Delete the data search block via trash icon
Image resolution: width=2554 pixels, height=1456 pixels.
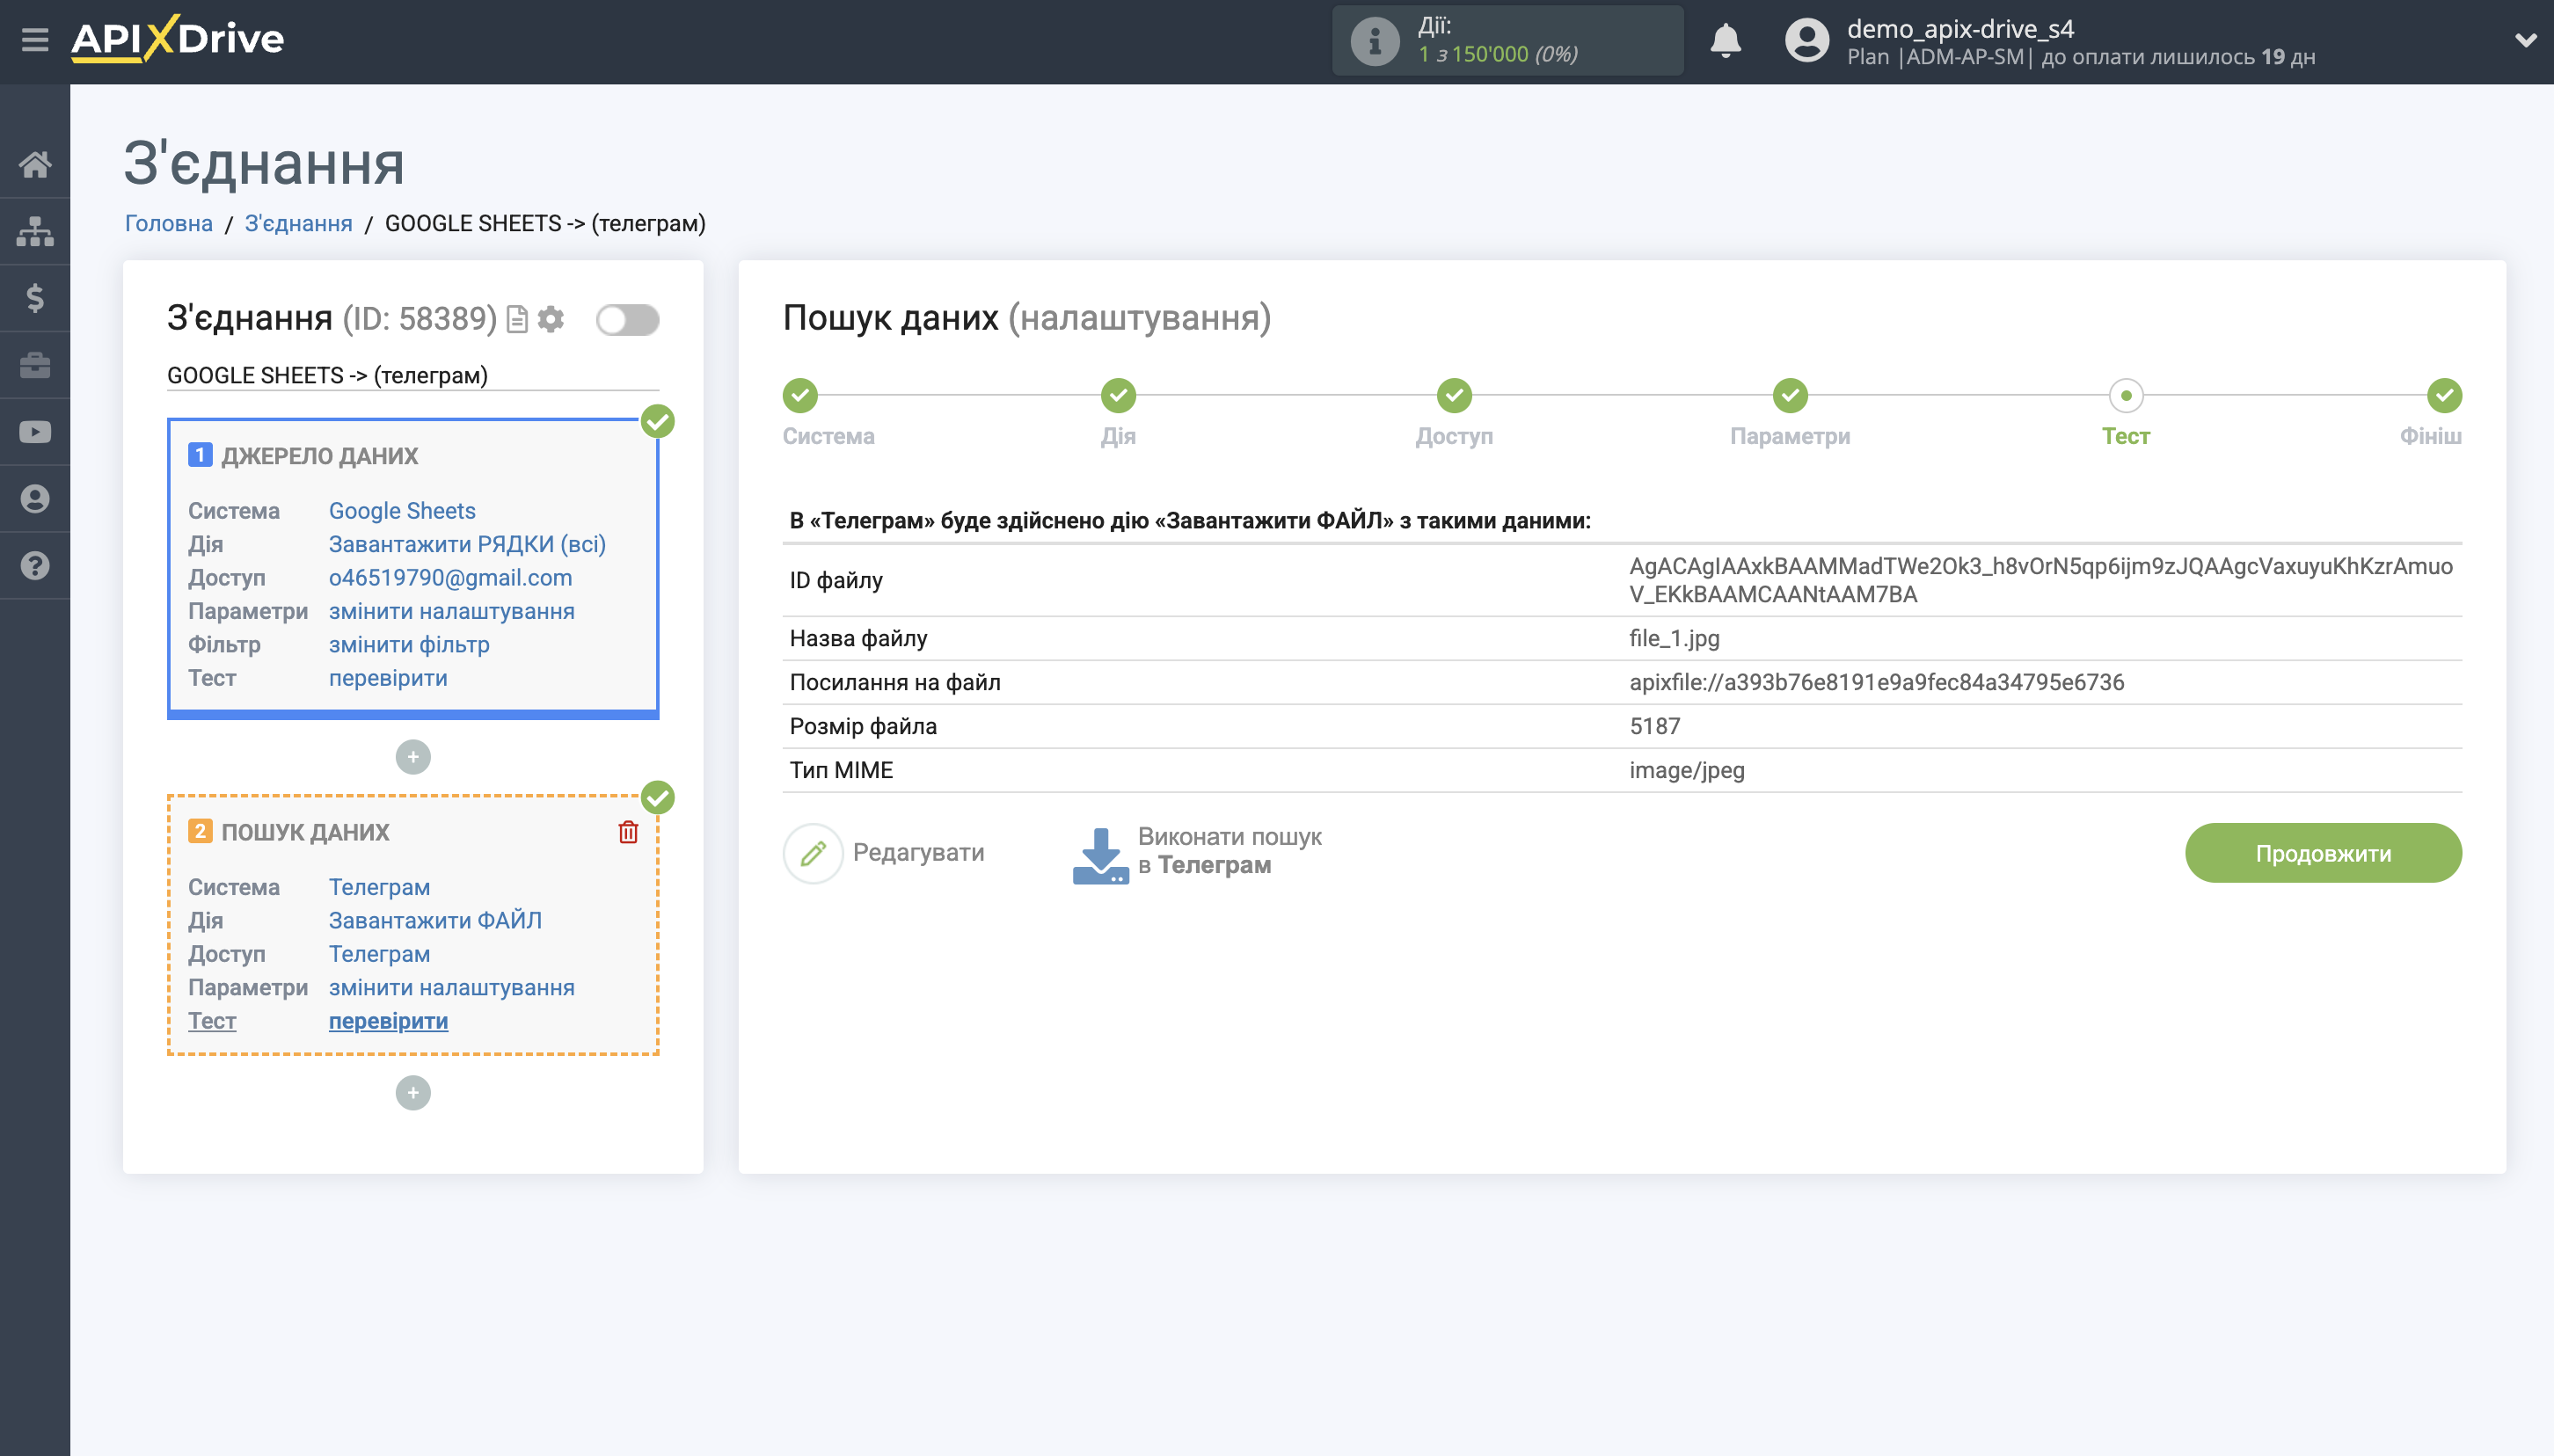628,831
